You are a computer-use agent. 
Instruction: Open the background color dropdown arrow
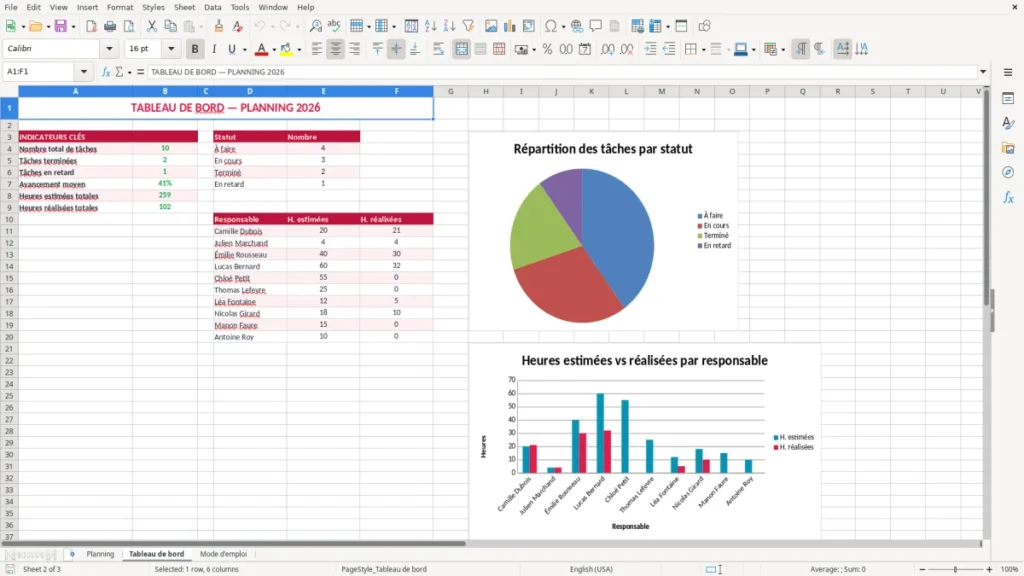pos(299,50)
